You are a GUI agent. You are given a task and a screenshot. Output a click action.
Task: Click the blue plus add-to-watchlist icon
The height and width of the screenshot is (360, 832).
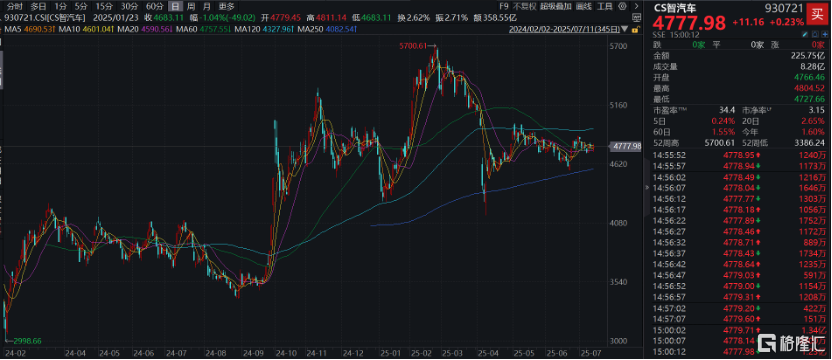824,34
